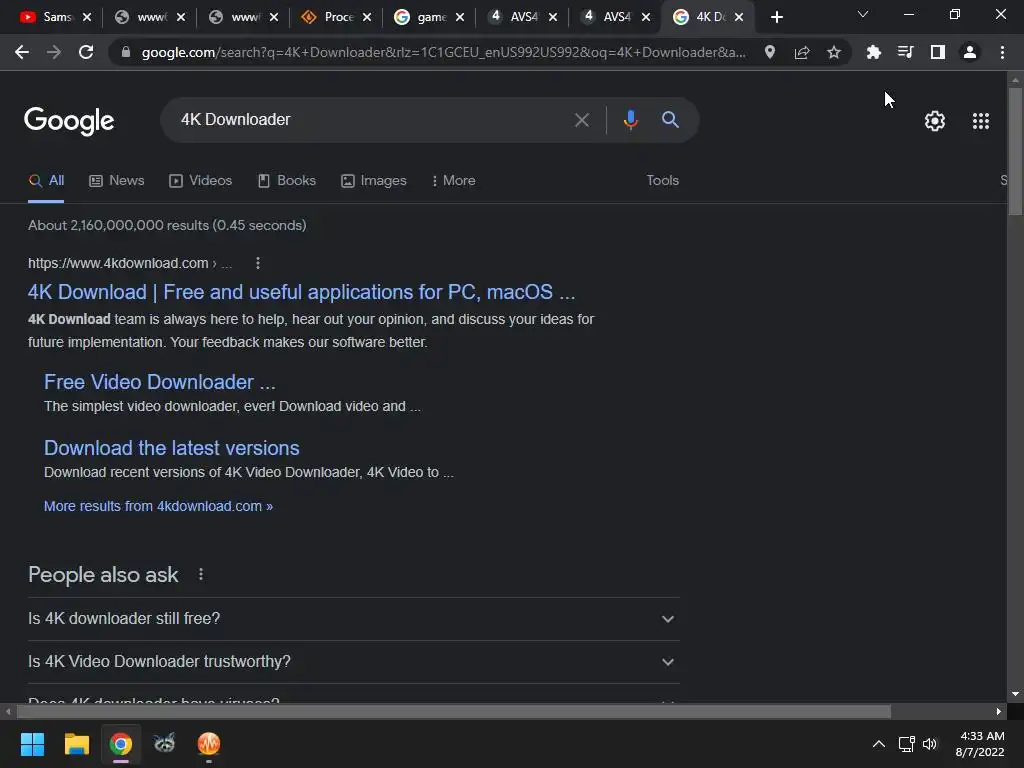View site information lock icon
This screenshot has height=768, width=1024.
(x=126, y=52)
